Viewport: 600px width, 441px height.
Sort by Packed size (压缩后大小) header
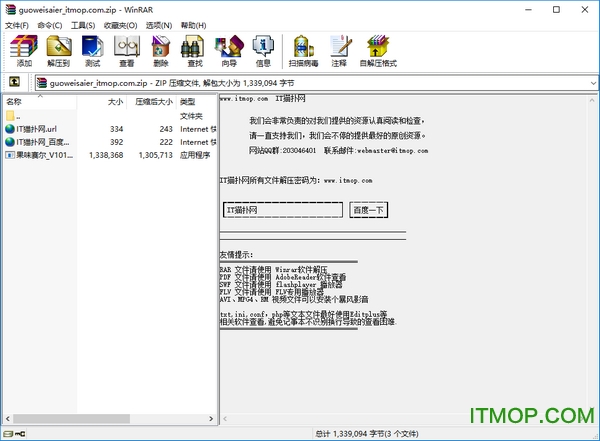pyautogui.click(x=151, y=101)
